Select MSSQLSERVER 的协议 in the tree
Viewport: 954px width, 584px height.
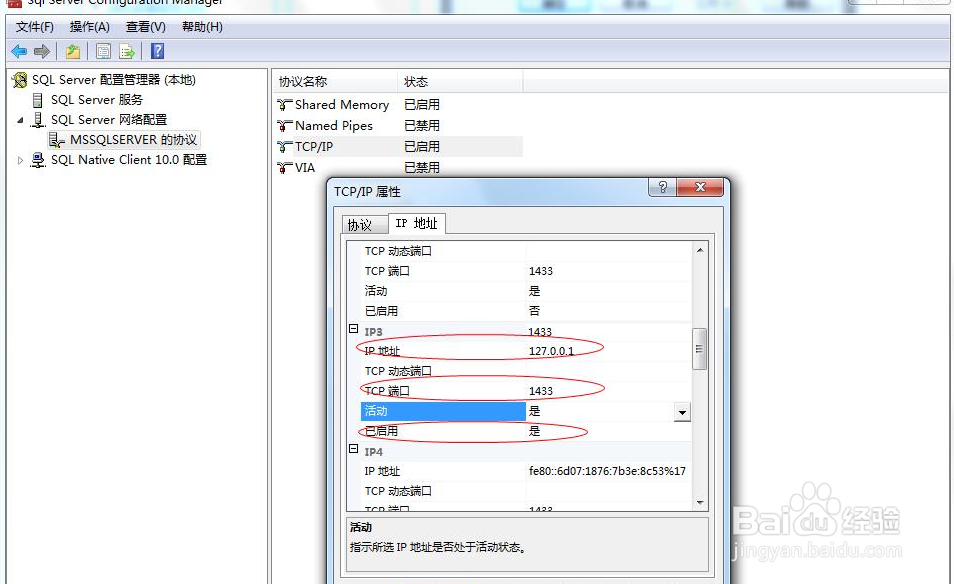tap(133, 140)
